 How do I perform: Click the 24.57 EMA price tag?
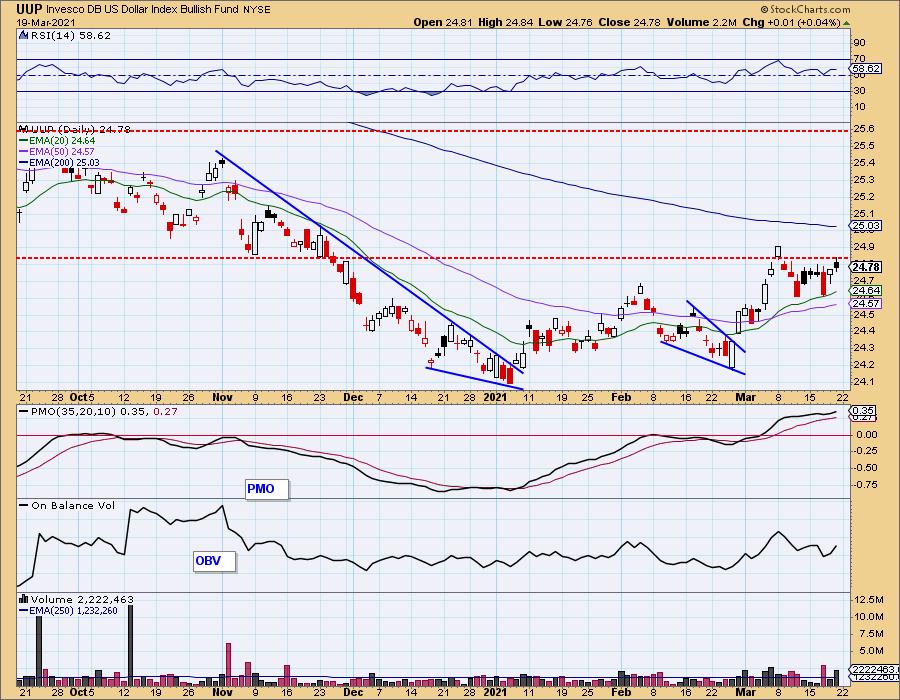point(866,303)
